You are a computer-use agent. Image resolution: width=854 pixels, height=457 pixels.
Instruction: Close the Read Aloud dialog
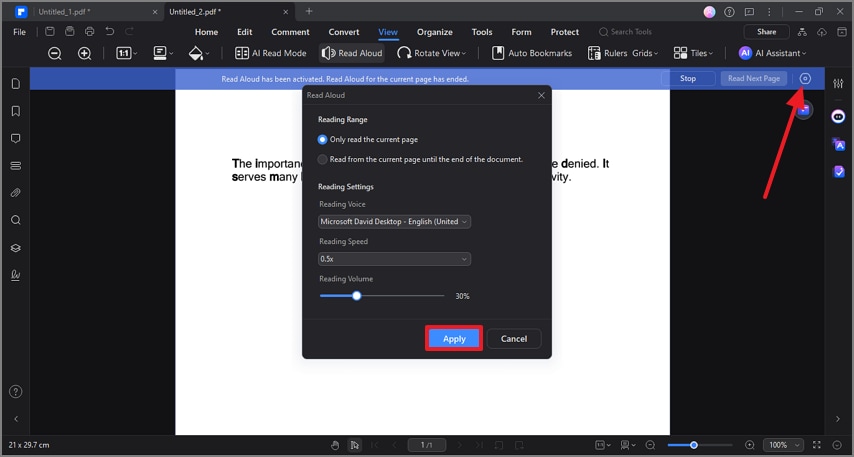541,95
